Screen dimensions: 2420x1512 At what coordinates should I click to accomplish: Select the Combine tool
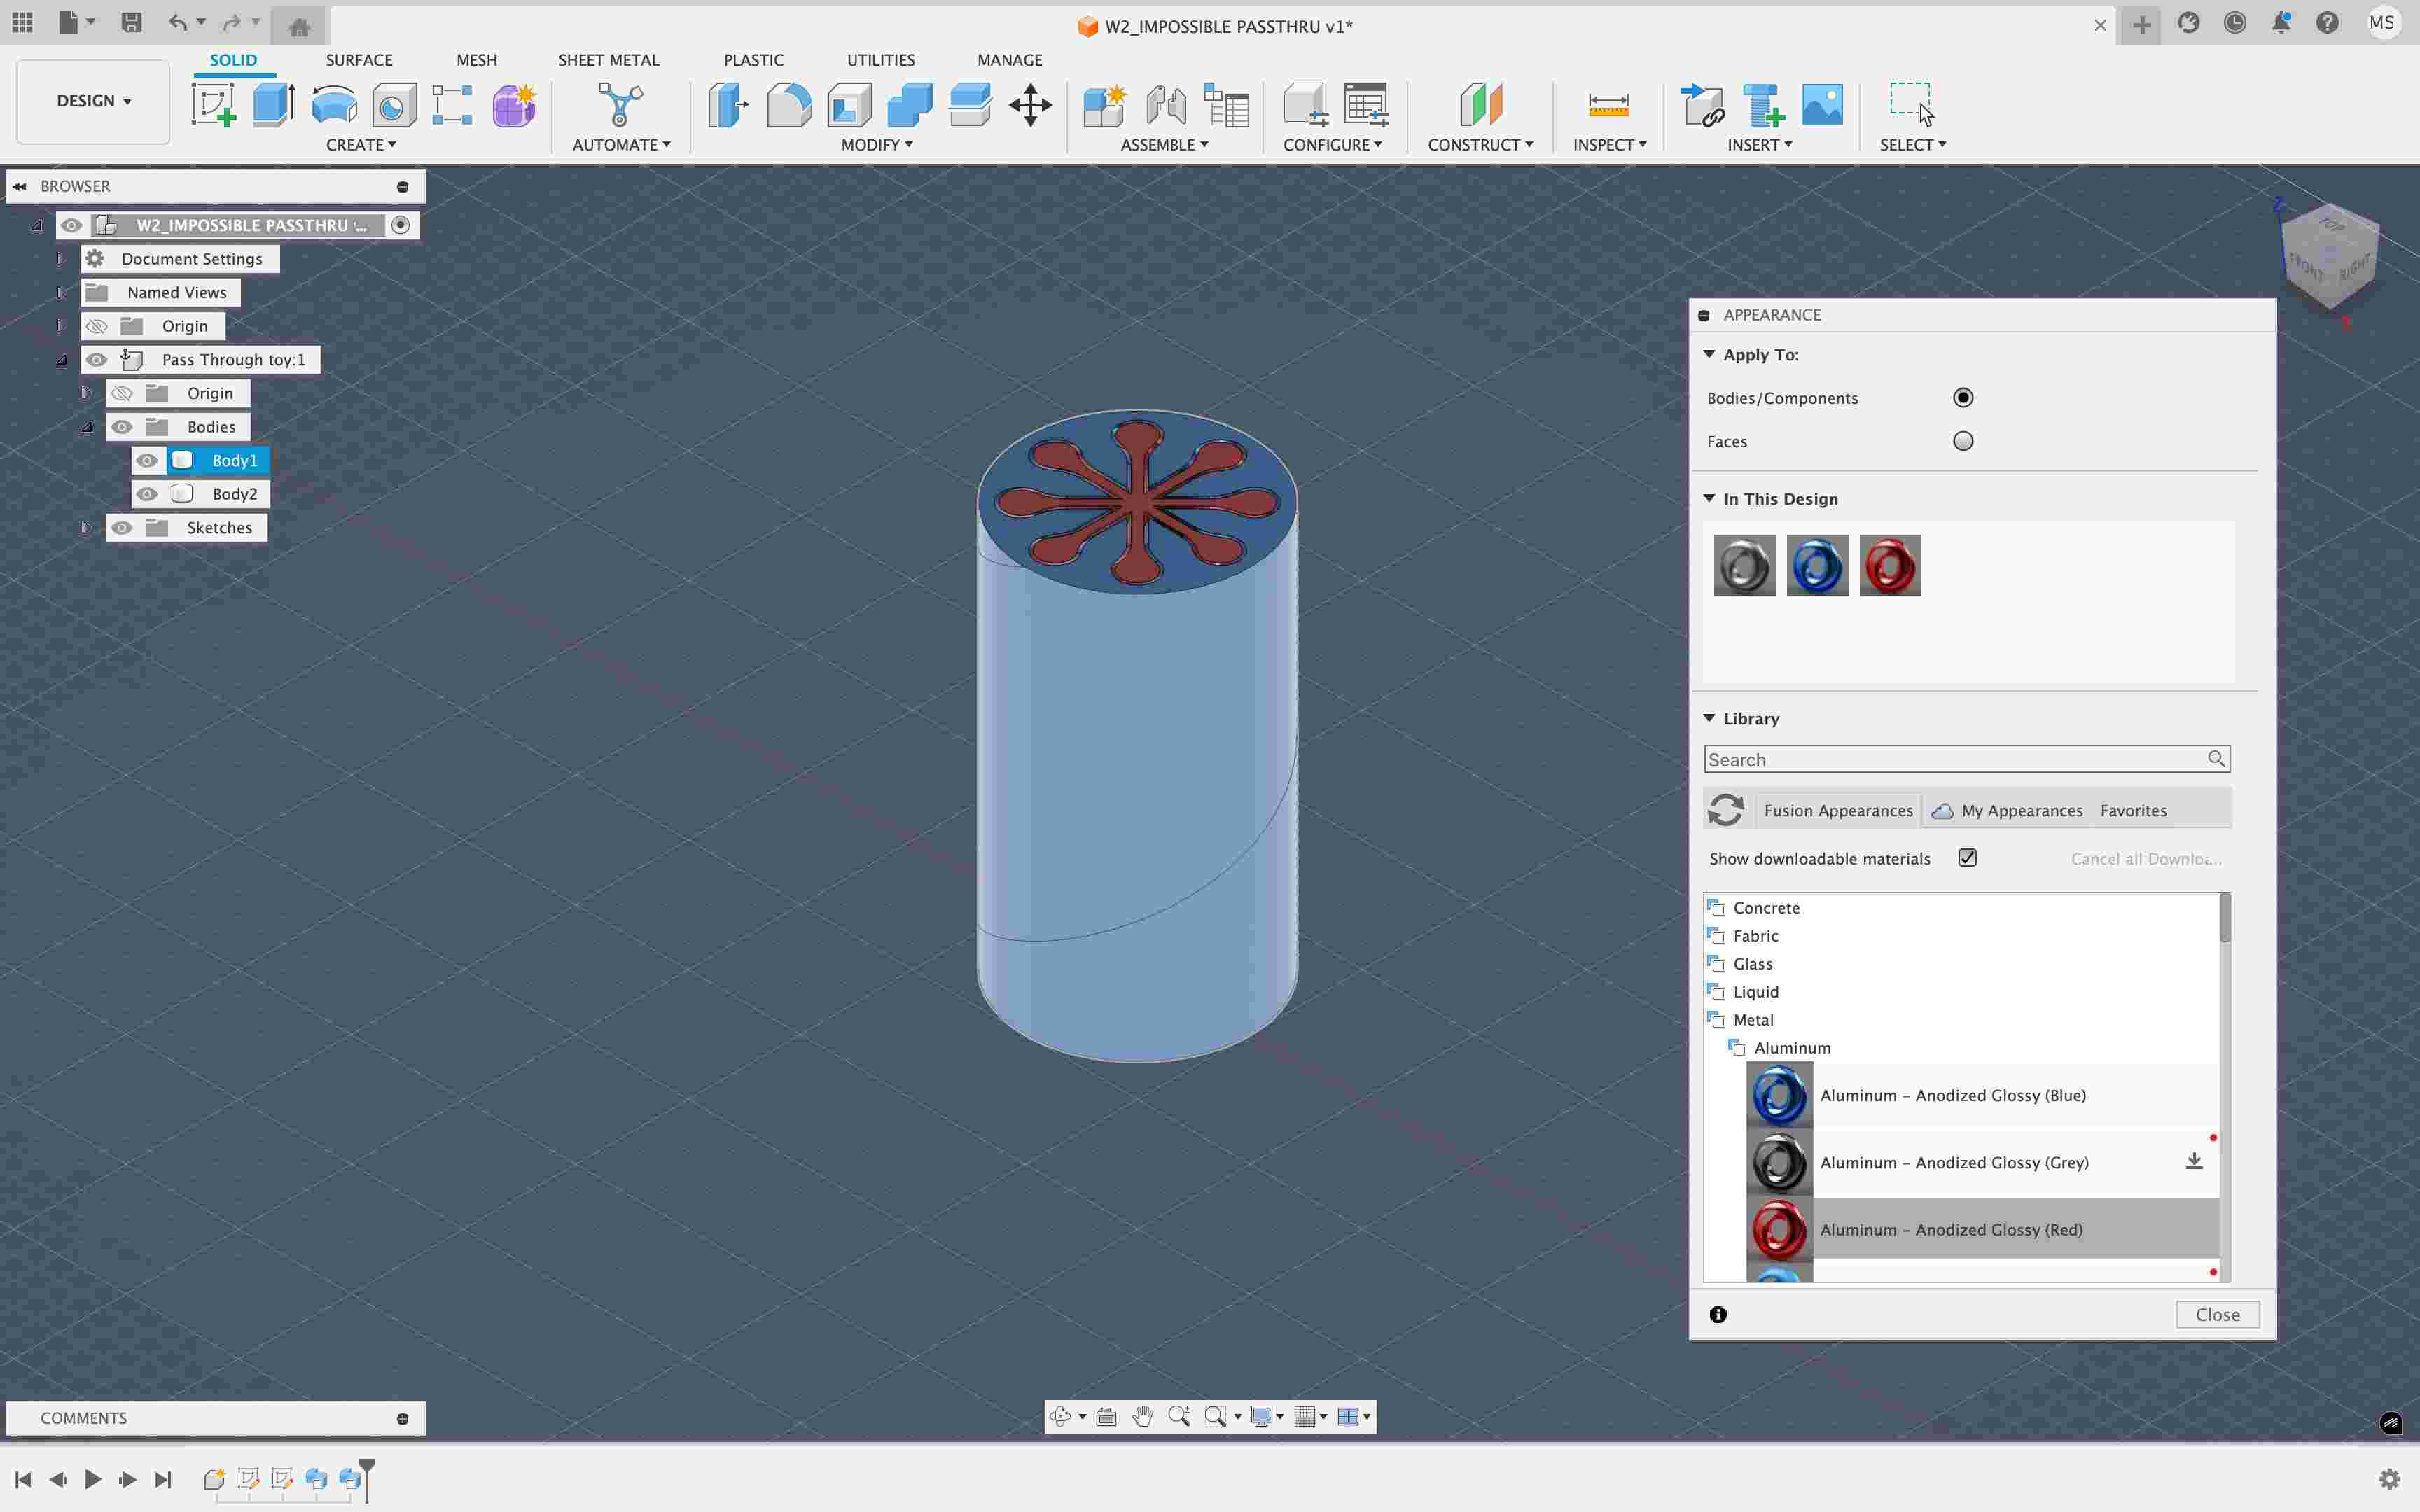point(910,105)
